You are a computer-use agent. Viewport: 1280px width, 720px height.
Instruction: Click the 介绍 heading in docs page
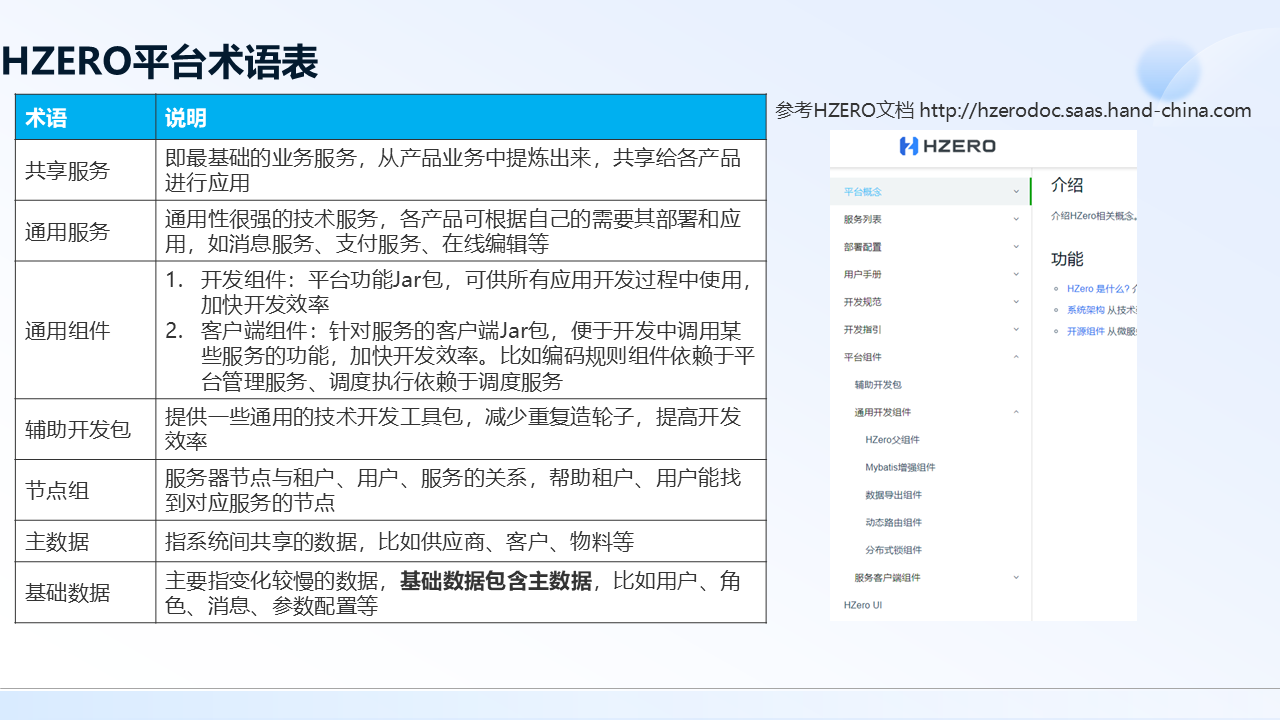(x=1067, y=185)
